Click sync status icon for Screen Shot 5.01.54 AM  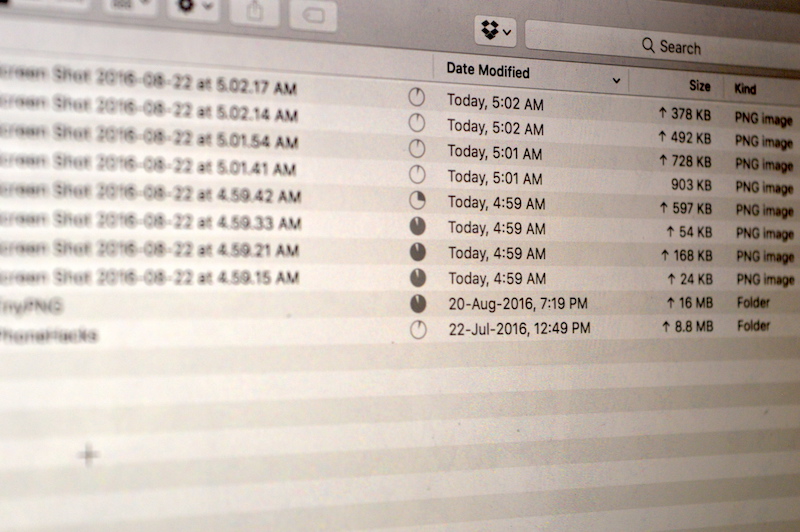pyautogui.click(x=417, y=149)
